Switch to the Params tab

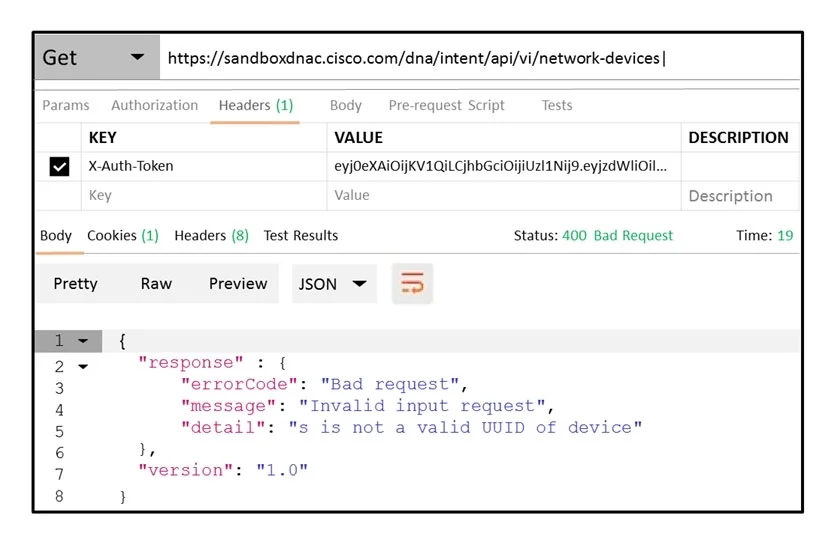(66, 105)
